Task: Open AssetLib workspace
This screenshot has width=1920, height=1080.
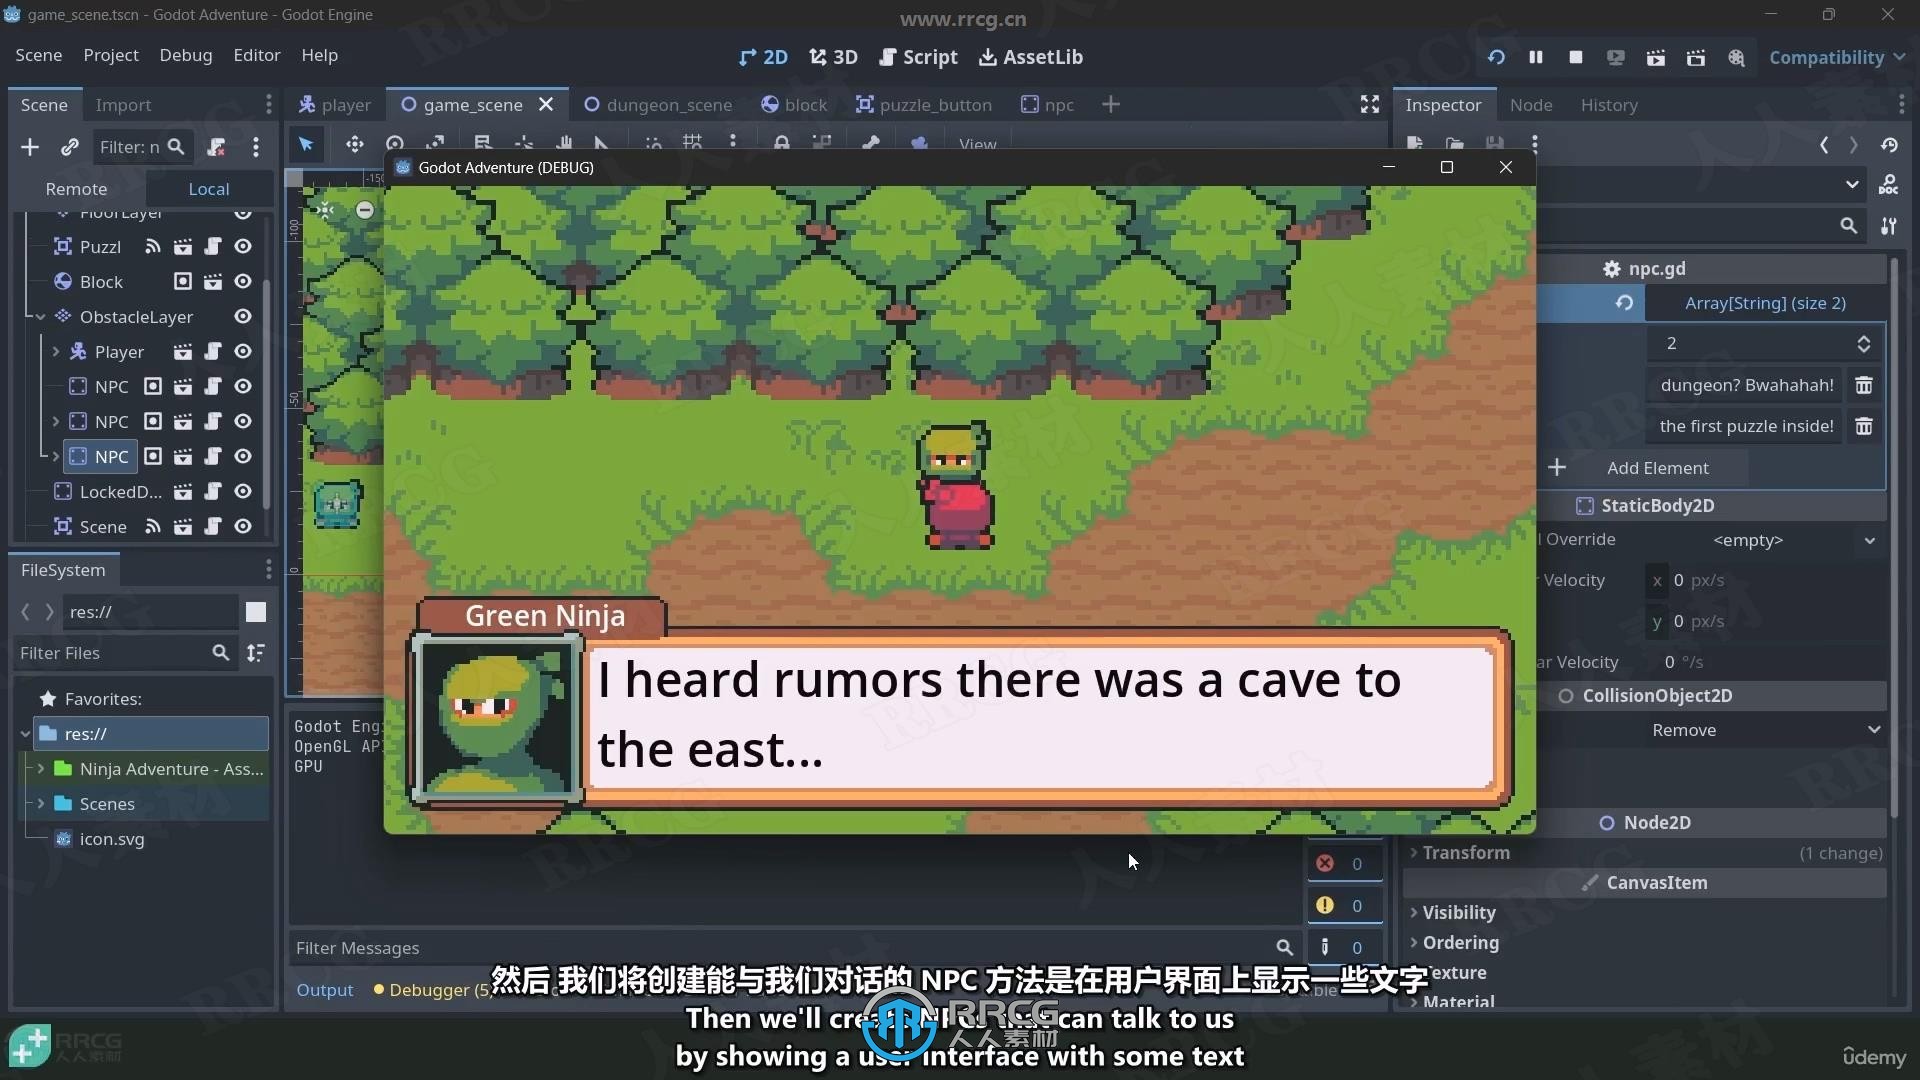Action: click(1030, 57)
